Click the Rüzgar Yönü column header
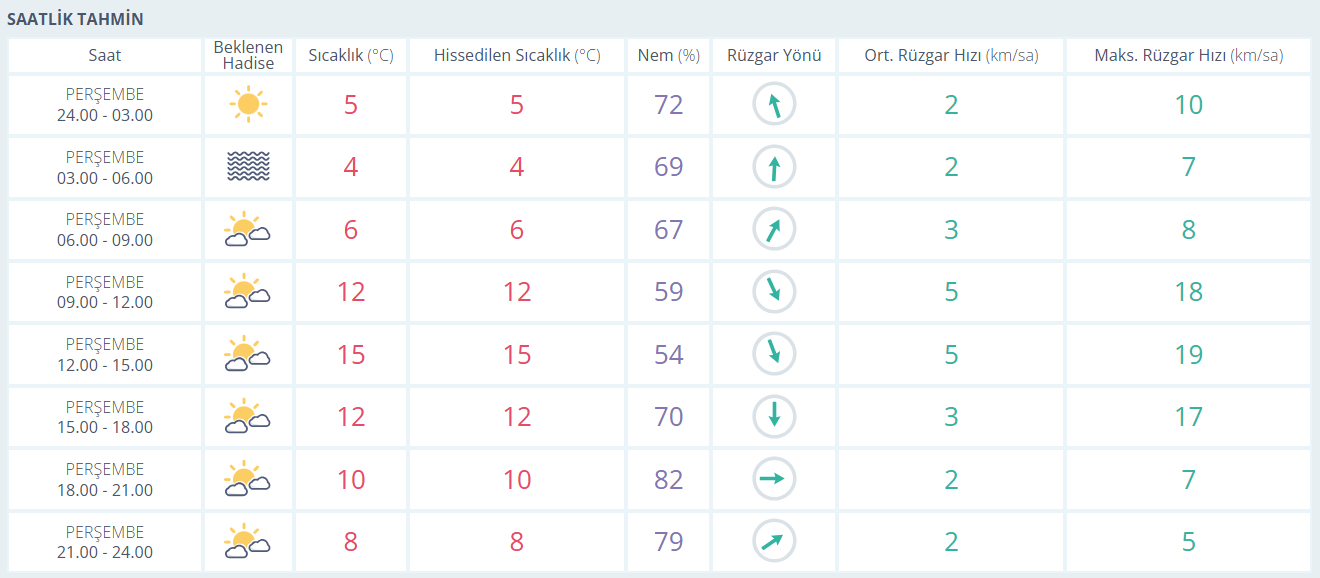 tap(774, 55)
